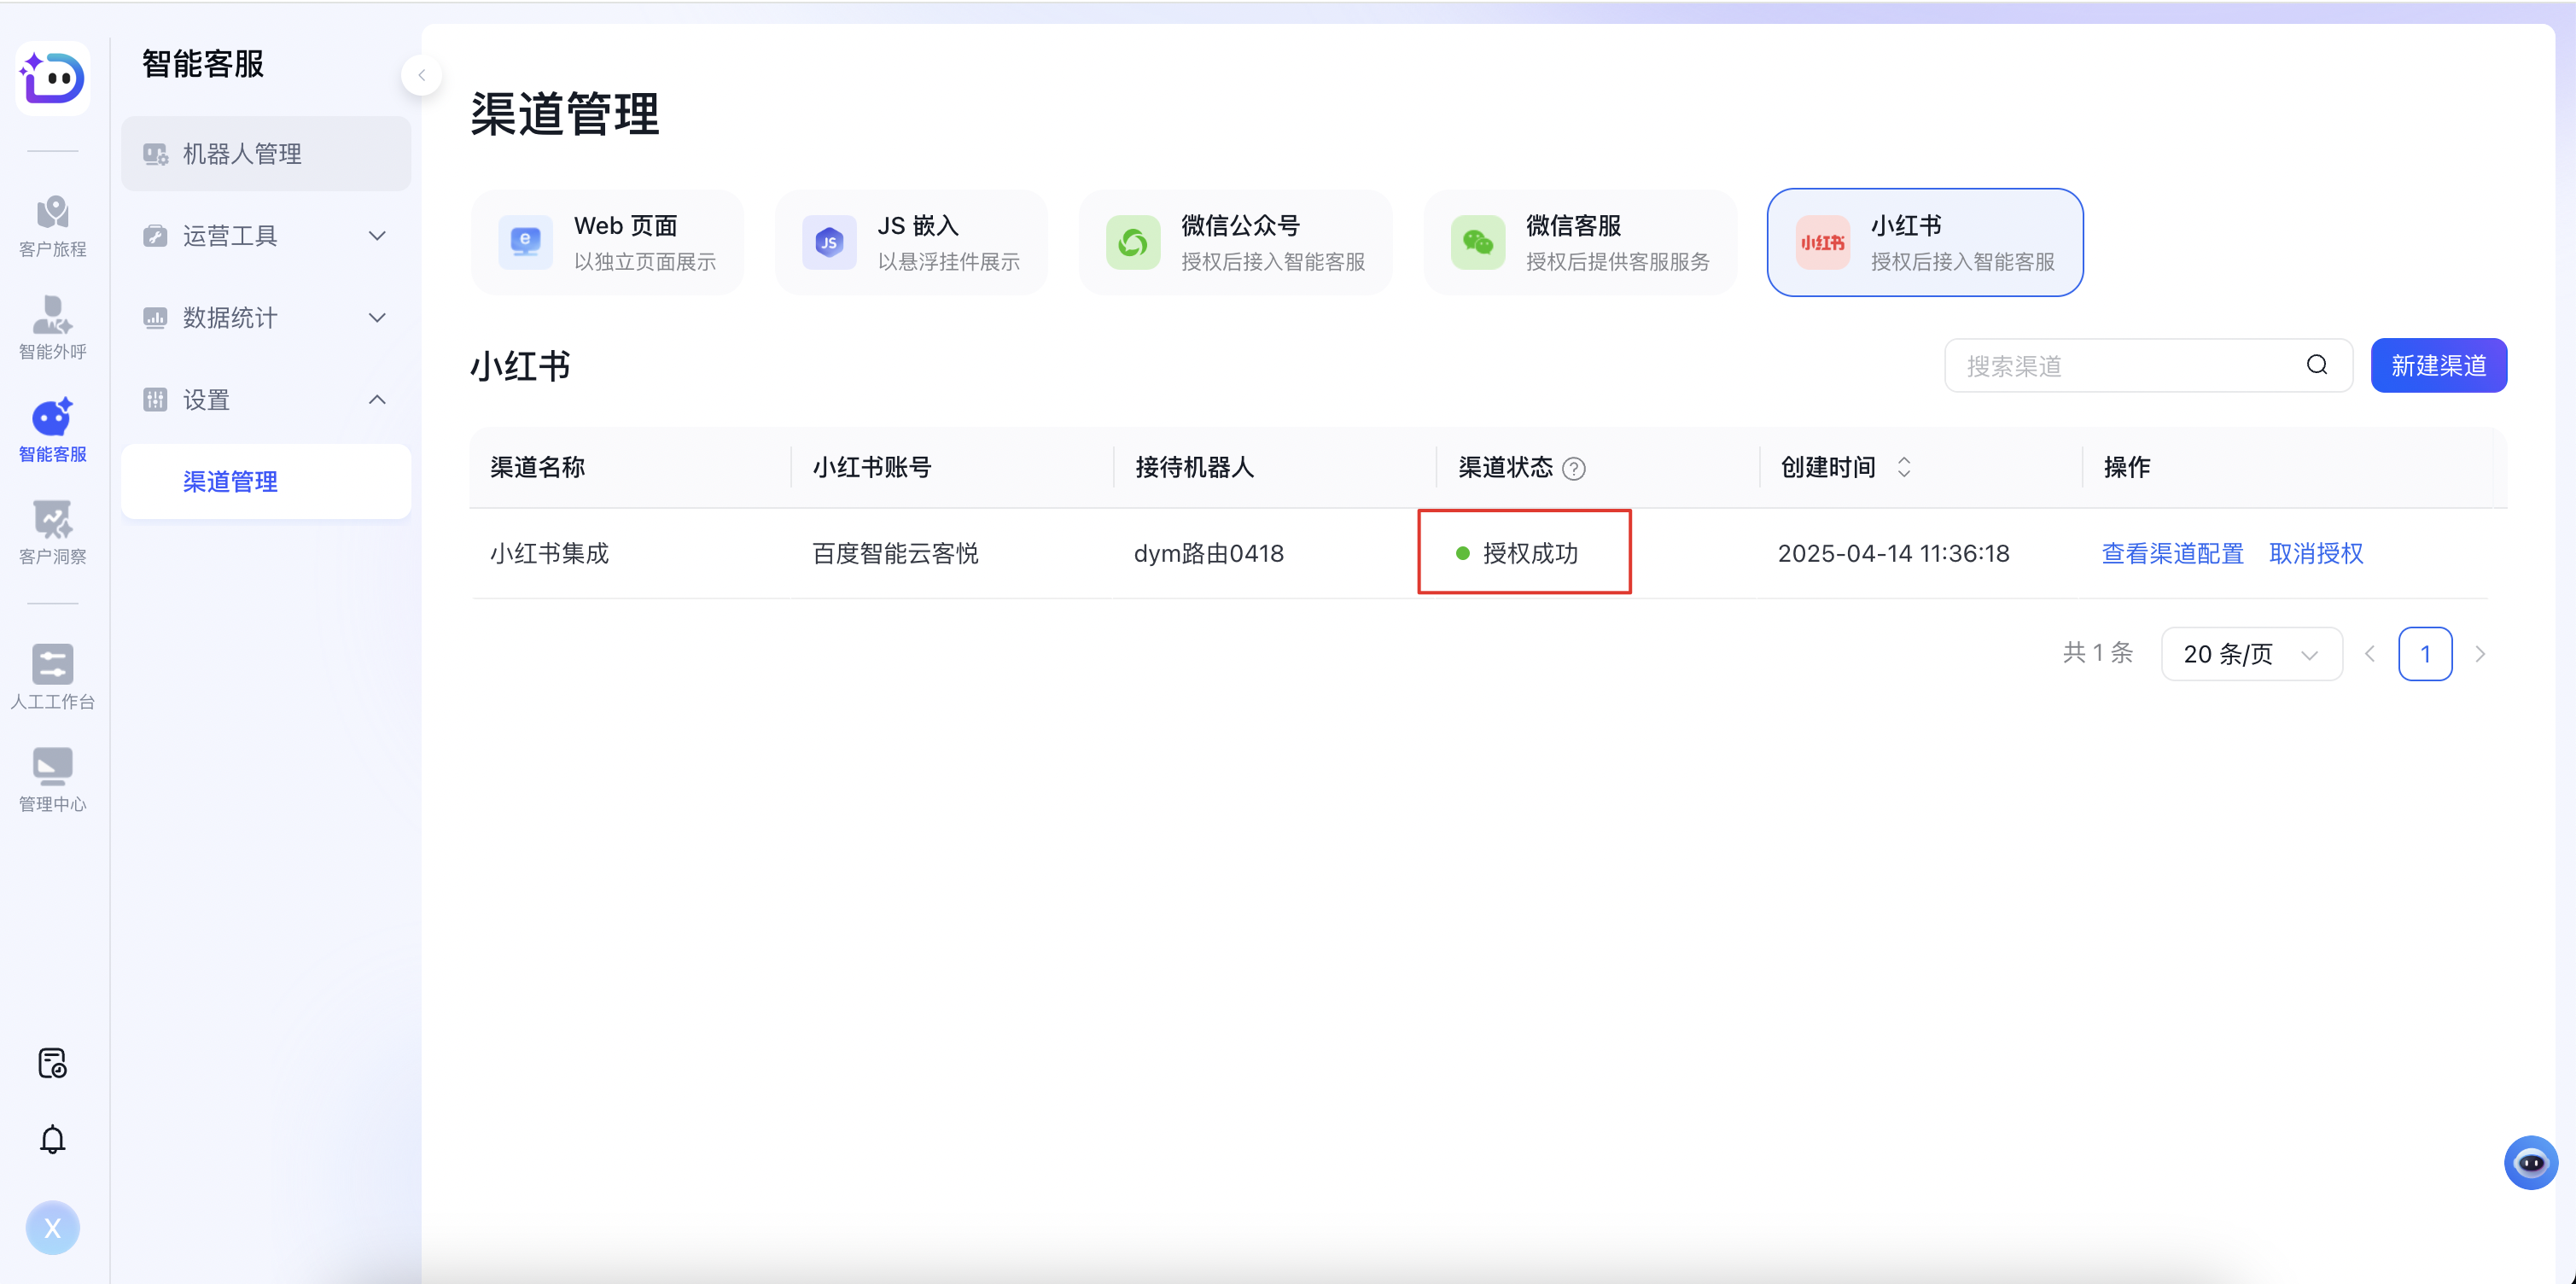
Task: Click the document log icon at bottom left
Action: (x=52, y=1063)
